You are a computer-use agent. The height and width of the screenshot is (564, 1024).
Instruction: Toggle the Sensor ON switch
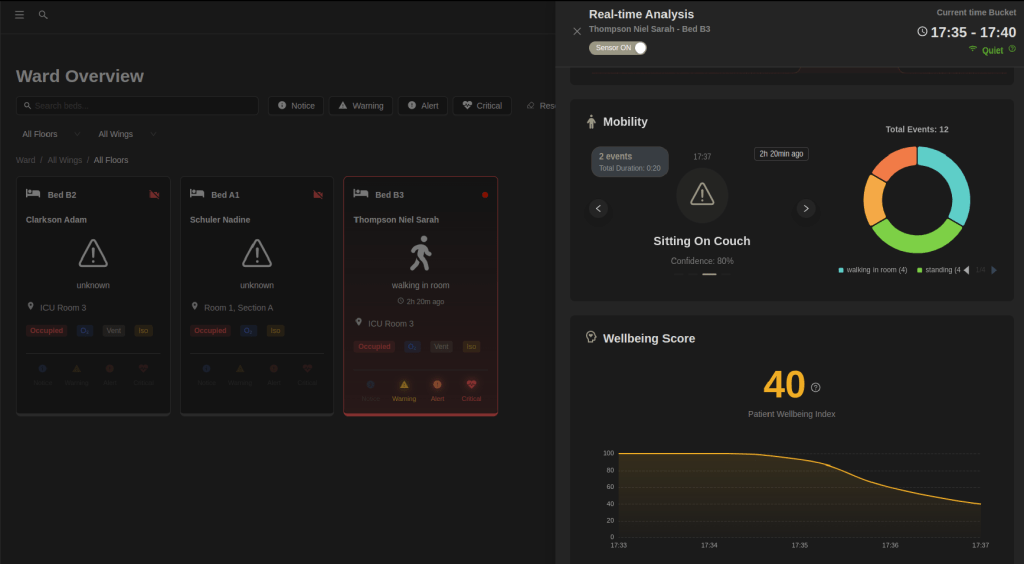pyautogui.click(x=618, y=48)
